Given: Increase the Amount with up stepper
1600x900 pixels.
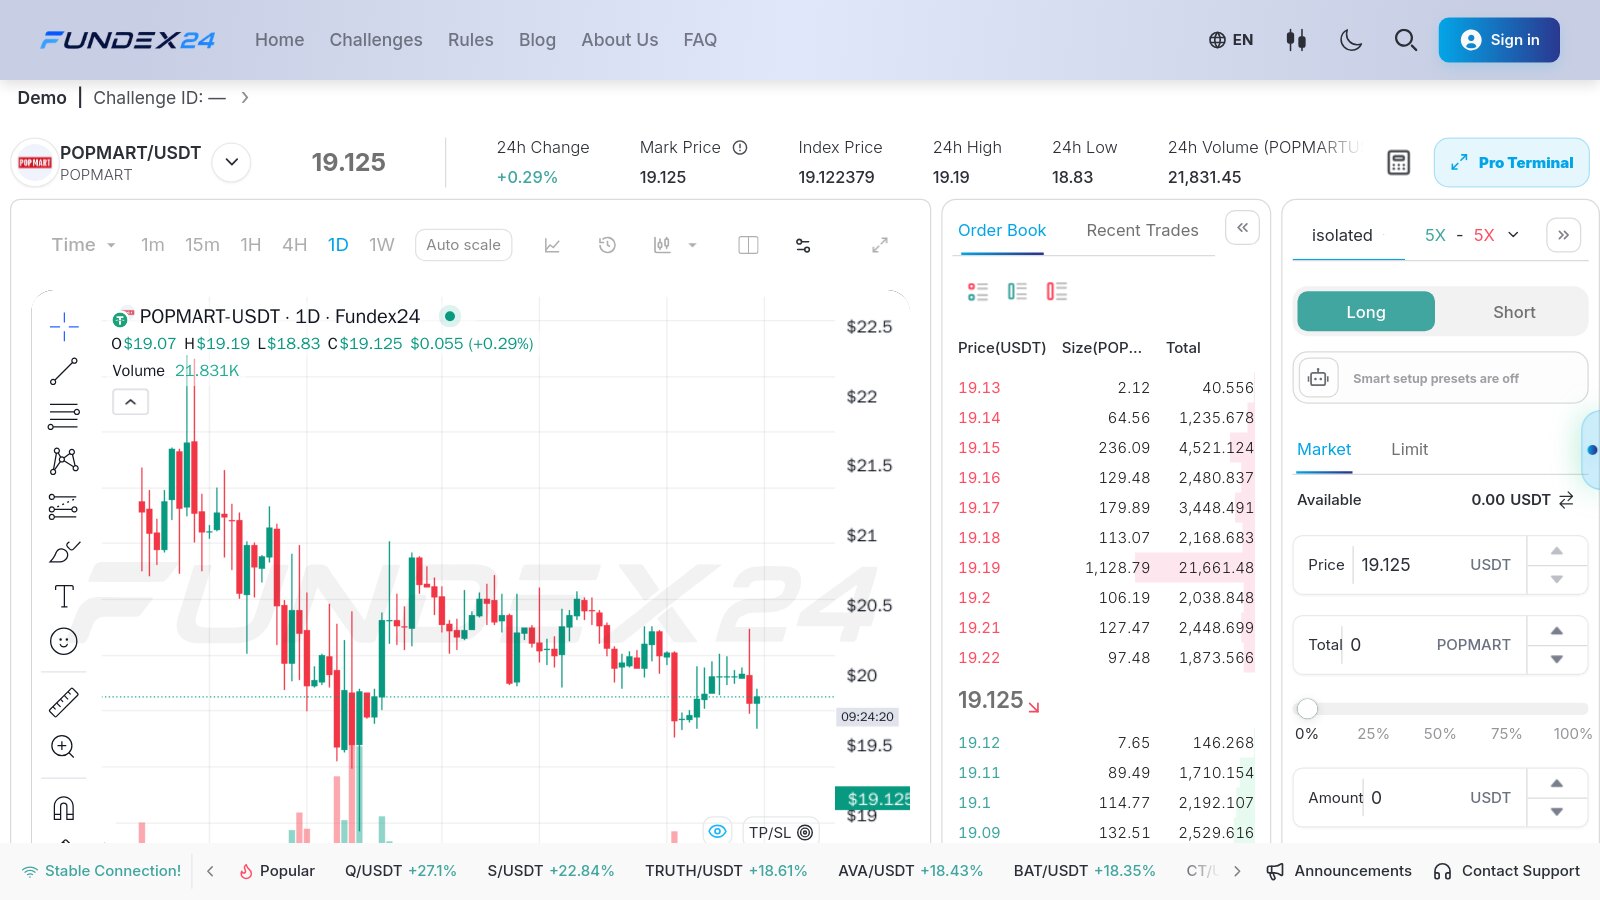Looking at the screenshot, I should point(1557,783).
